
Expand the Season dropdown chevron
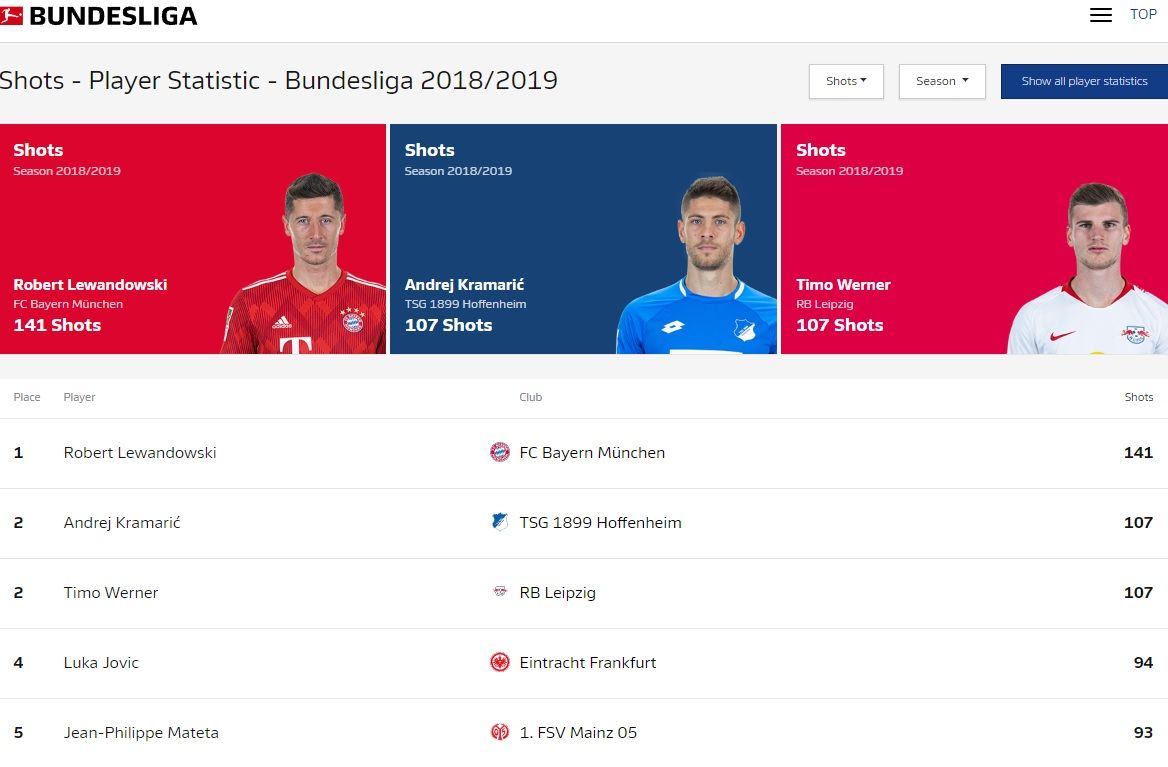[967, 81]
